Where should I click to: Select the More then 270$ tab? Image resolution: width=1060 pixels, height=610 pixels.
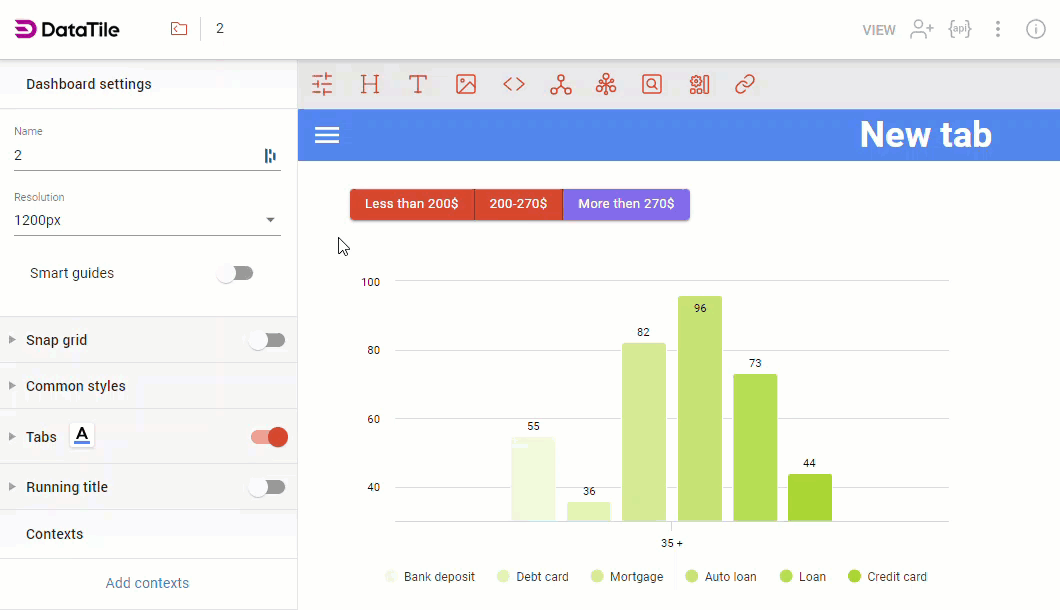coord(626,204)
